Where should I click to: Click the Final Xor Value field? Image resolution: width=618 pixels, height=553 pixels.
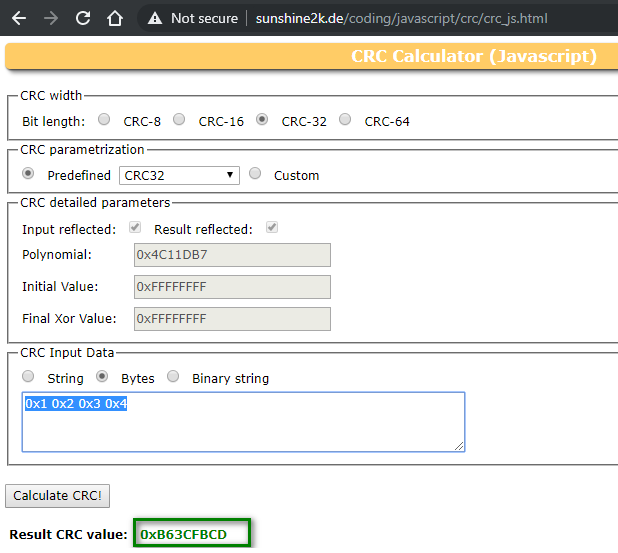point(232,319)
